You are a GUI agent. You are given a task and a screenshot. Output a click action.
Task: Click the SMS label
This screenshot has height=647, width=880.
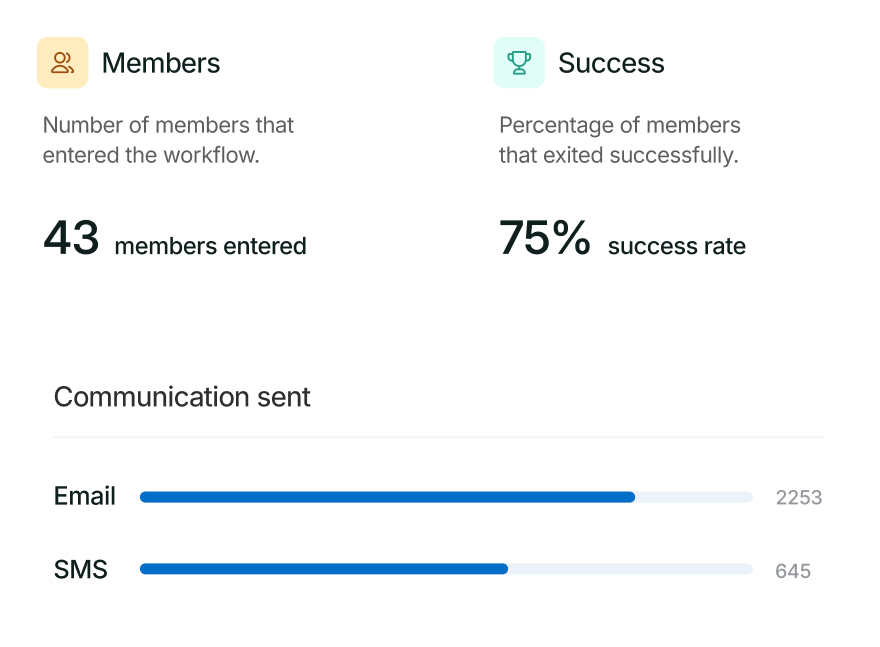pos(81,570)
